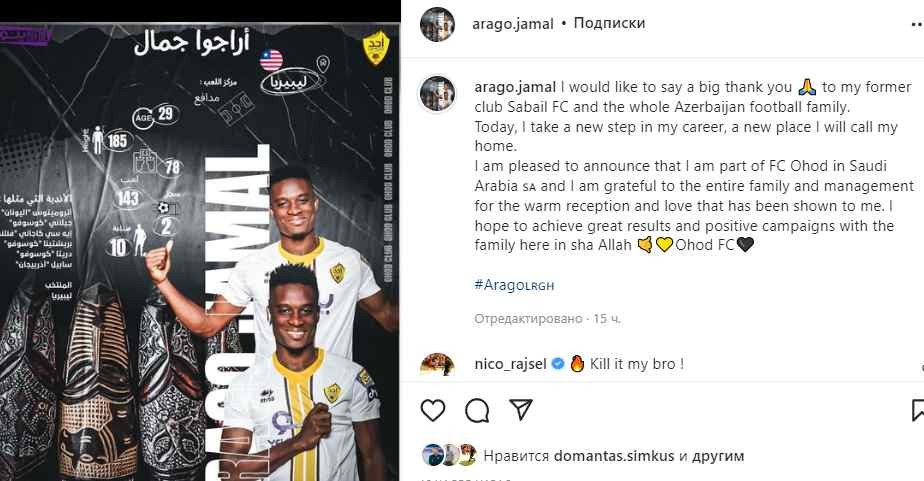Click the Подписки following button
This screenshot has height=481, width=924.
(609, 23)
